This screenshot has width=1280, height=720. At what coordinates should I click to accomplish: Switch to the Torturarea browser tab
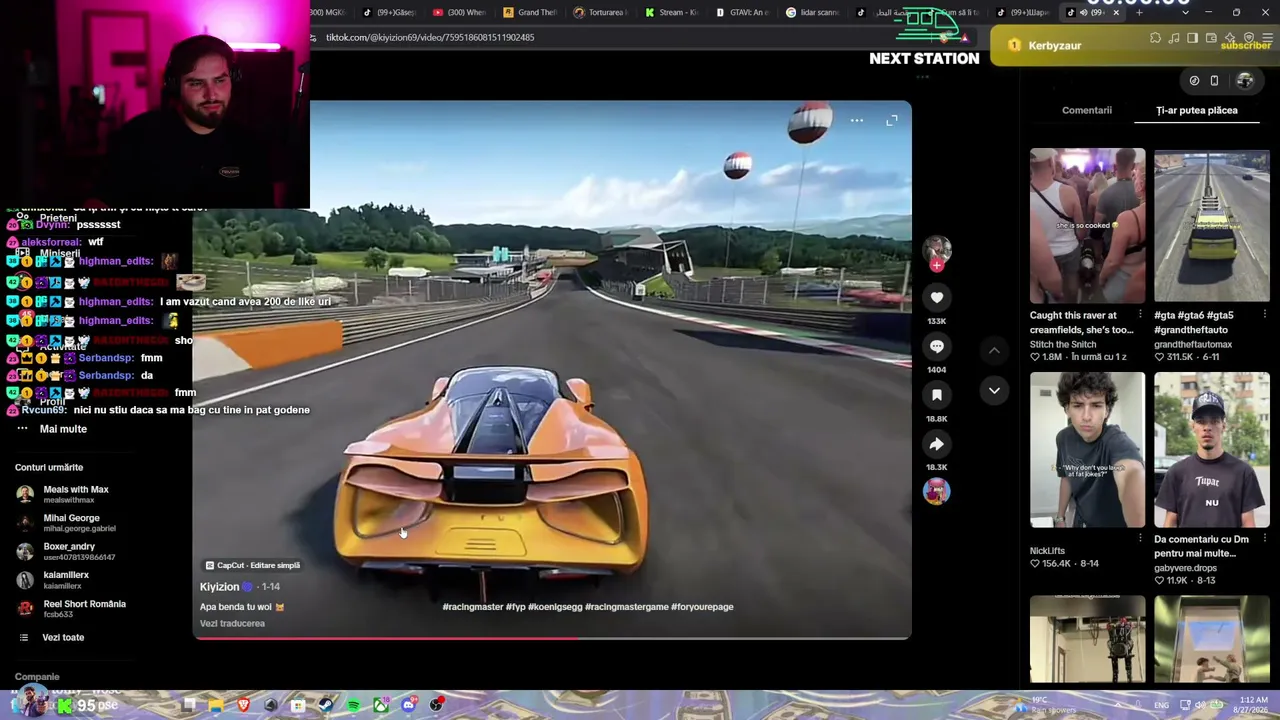[601, 13]
